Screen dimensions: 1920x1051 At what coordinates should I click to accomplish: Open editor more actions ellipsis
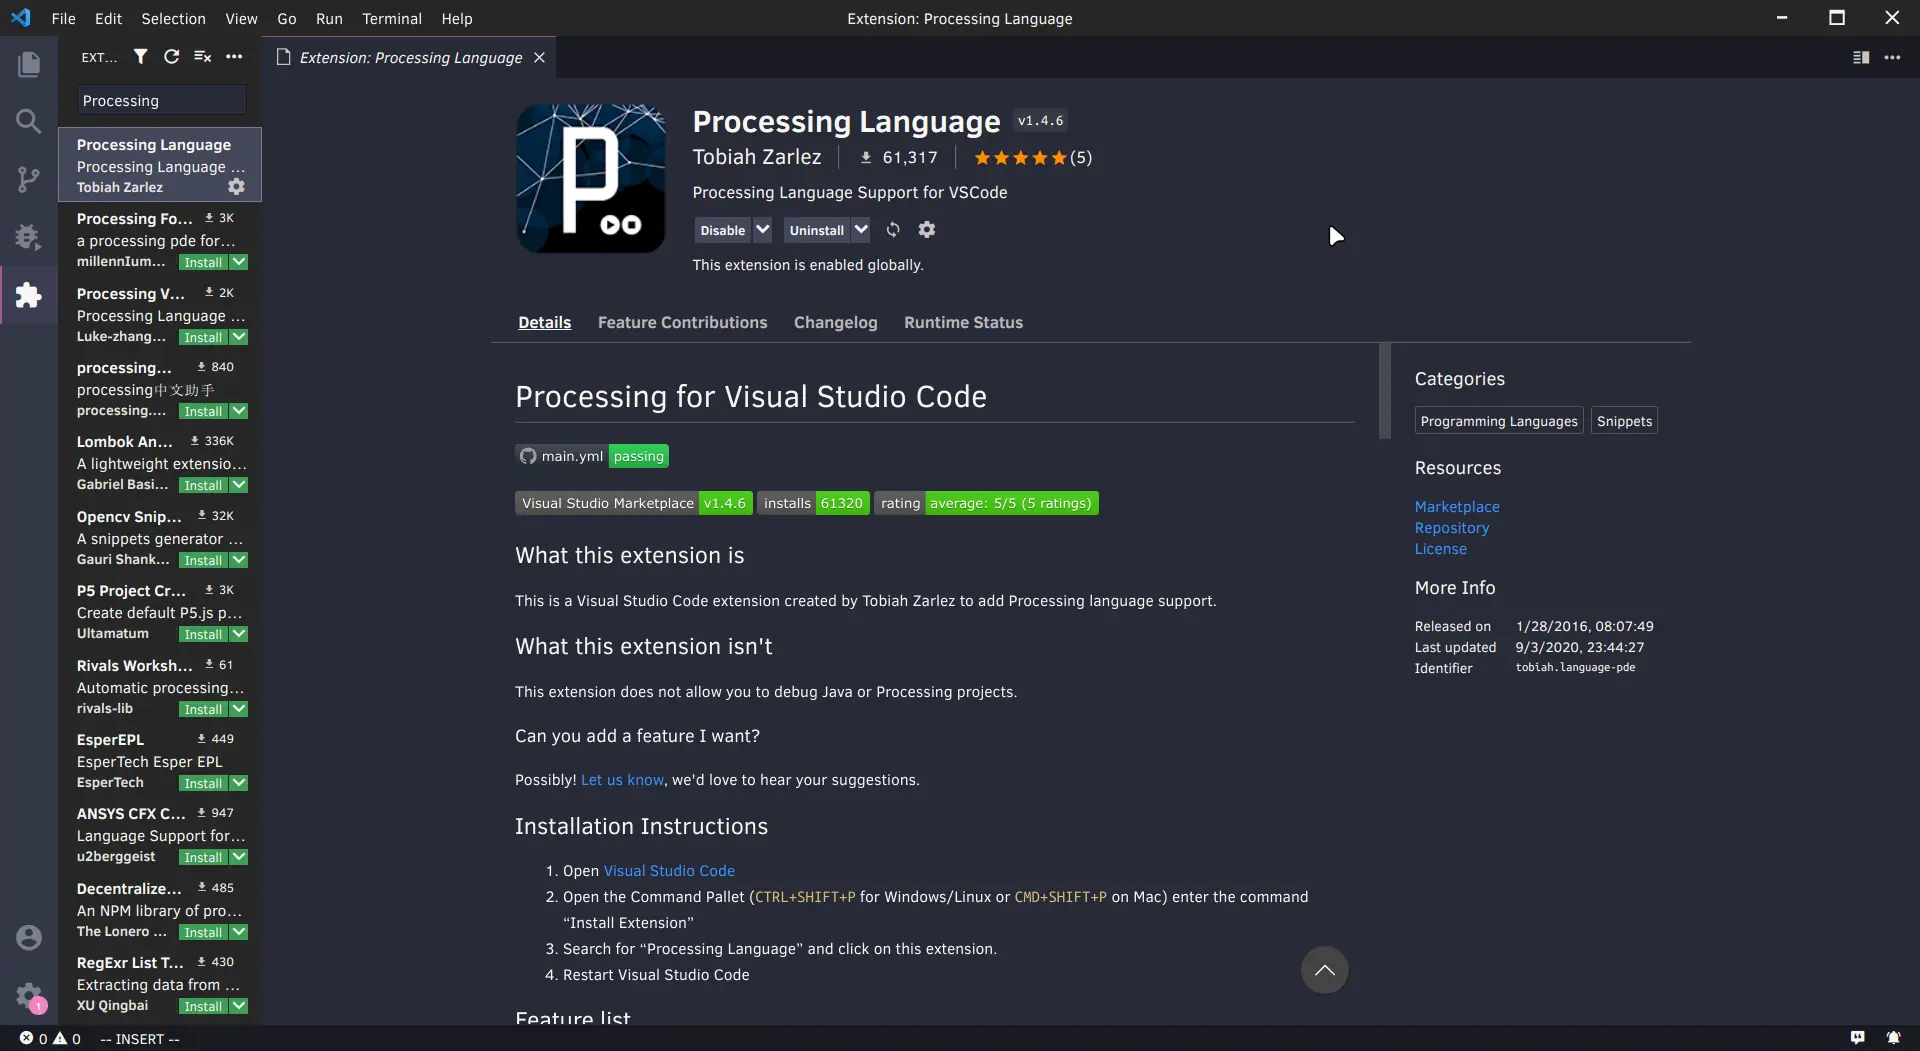(x=1892, y=58)
